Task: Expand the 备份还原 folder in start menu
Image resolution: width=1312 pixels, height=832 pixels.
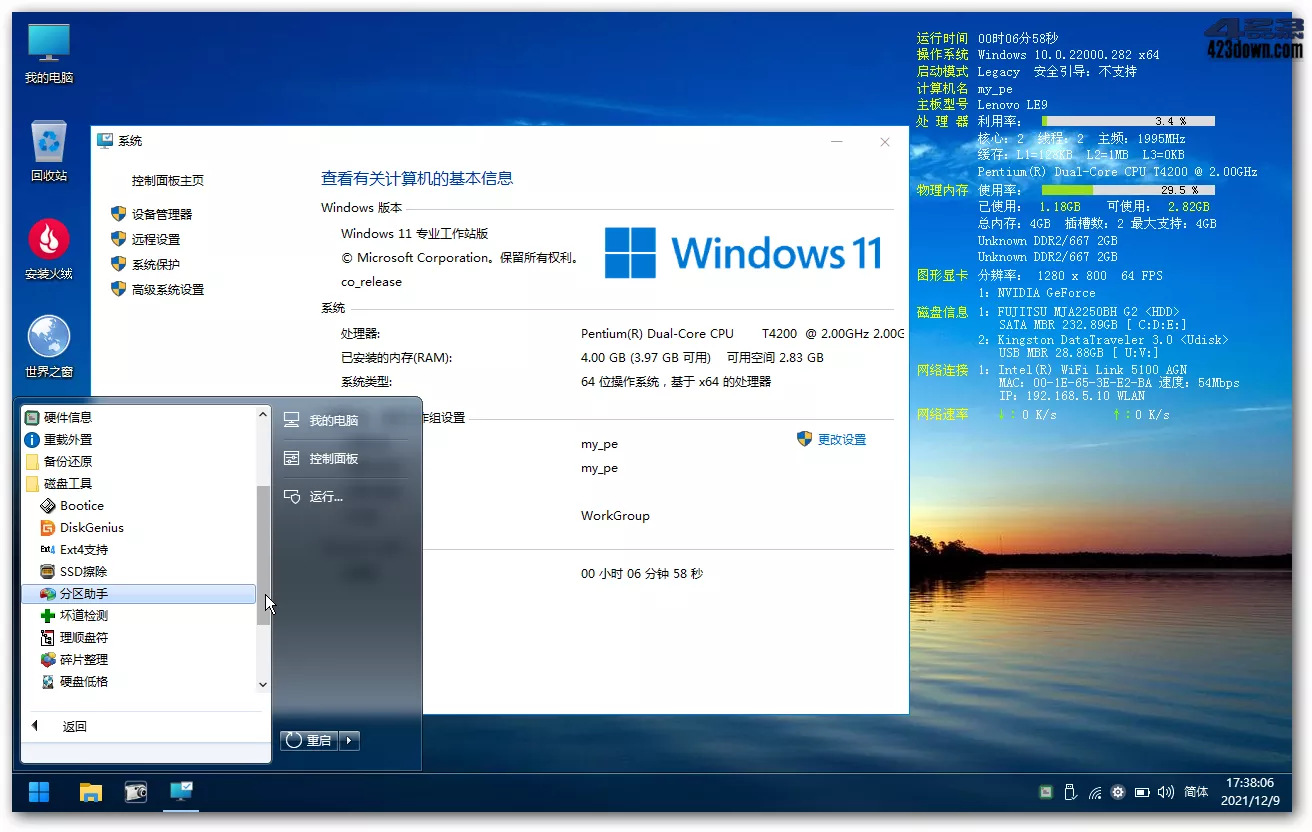Action: [x=139, y=461]
